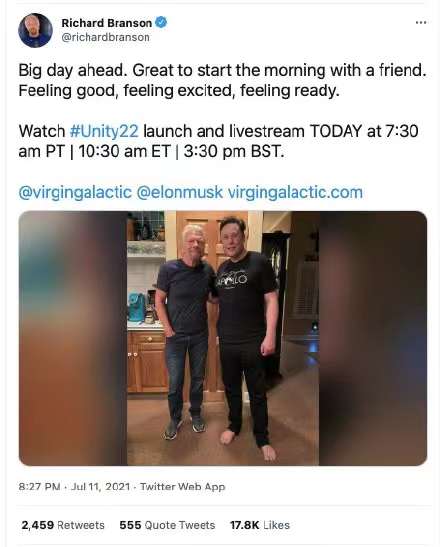This screenshot has width=440, height=547.
Task: Click the blue verified badge
Action: coord(161,23)
